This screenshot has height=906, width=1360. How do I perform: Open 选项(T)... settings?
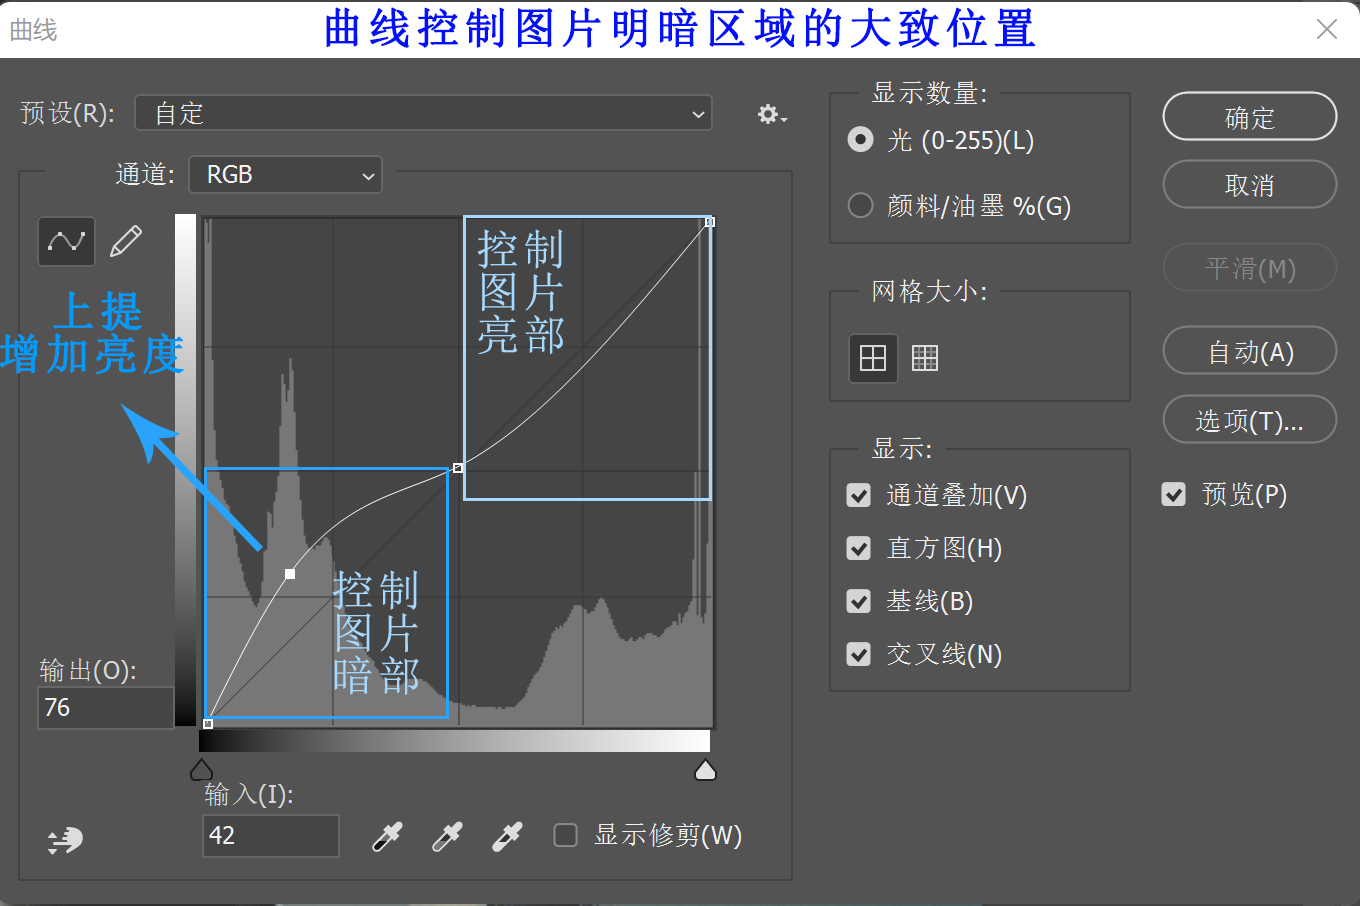[x=1249, y=420]
